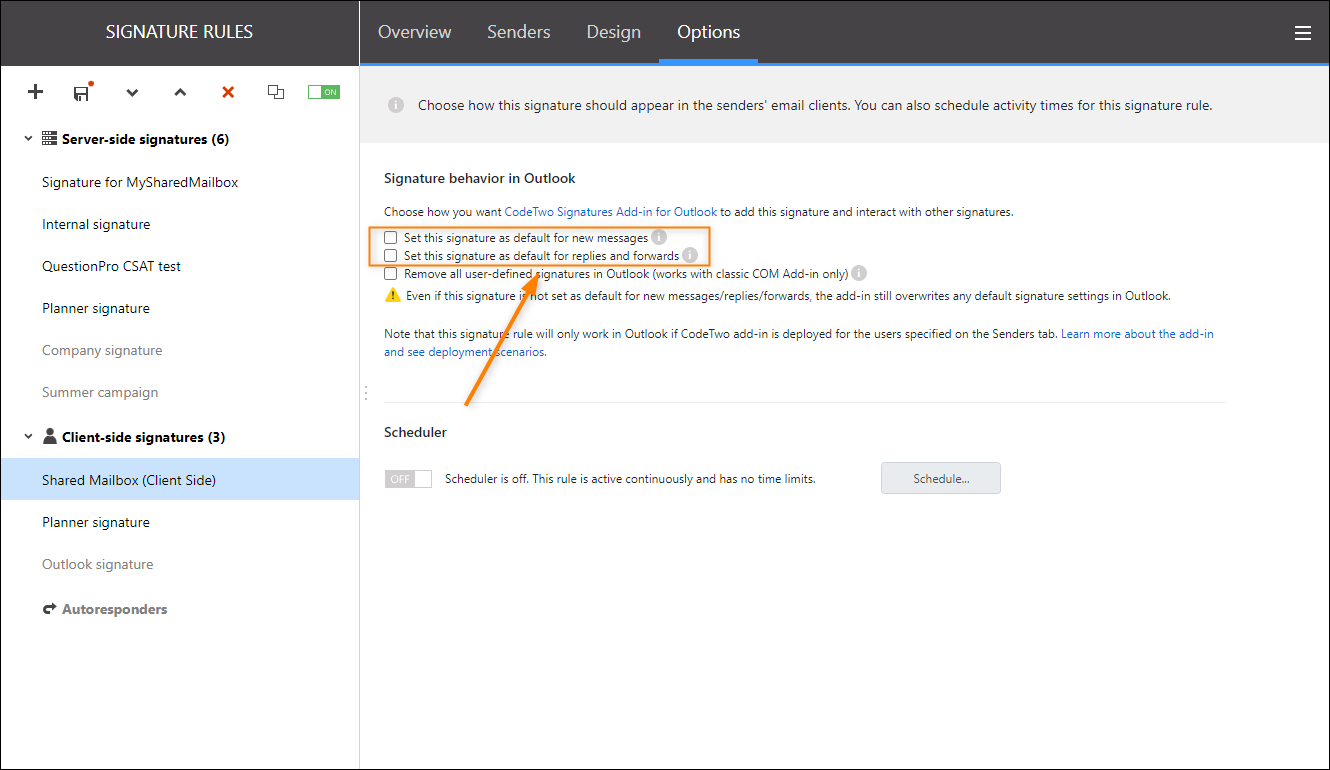Add a new signature rule

click(x=35, y=92)
